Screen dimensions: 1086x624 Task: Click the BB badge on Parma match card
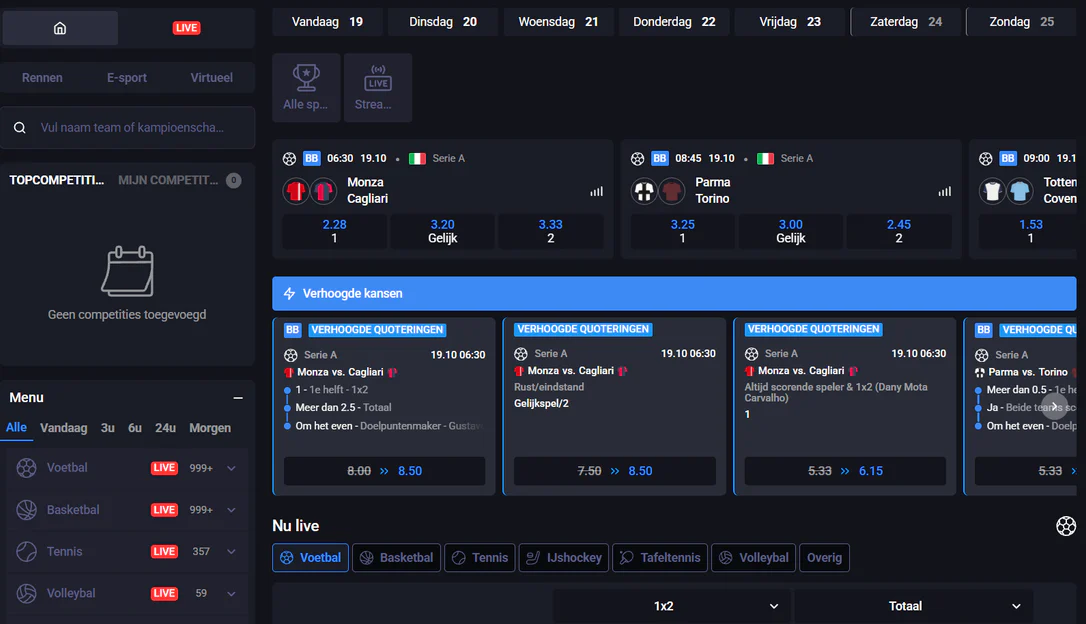point(659,159)
